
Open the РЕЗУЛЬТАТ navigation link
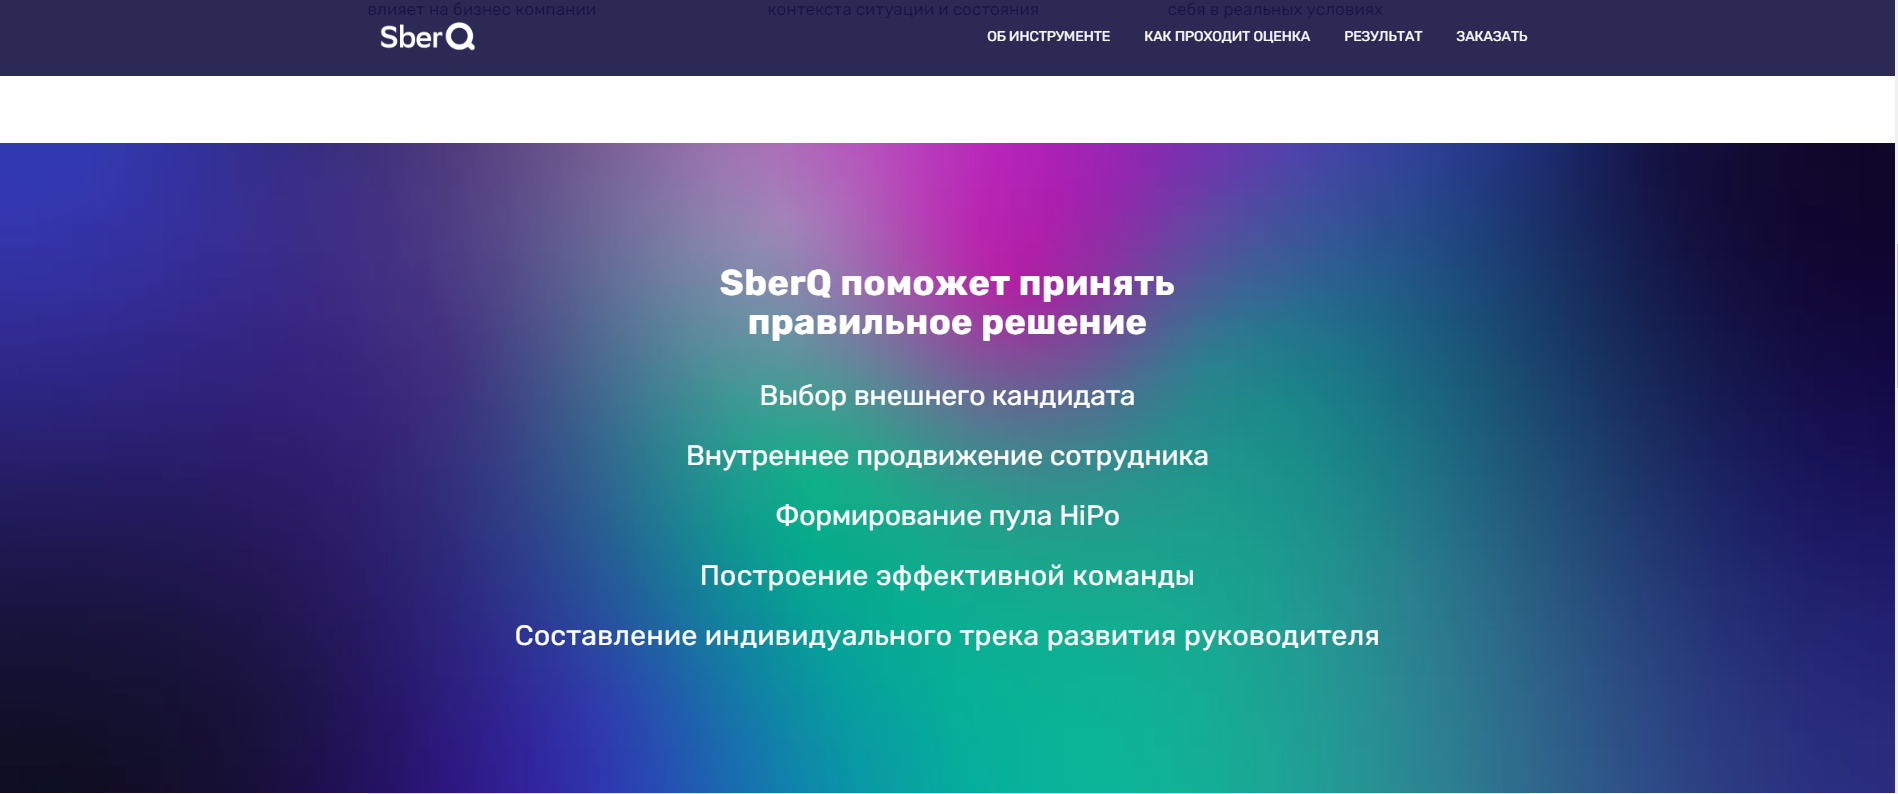click(x=1382, y=36)
